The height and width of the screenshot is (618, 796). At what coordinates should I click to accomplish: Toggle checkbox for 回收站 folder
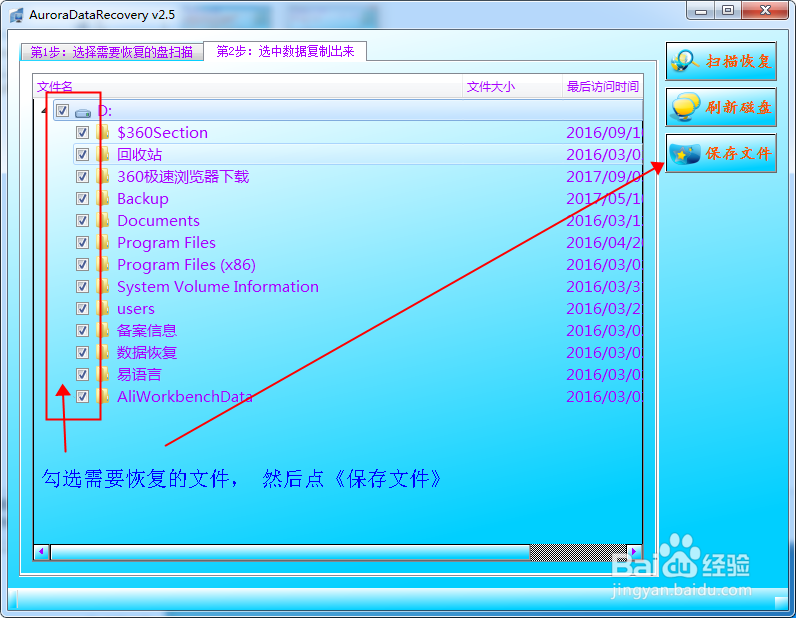[82, 154]
